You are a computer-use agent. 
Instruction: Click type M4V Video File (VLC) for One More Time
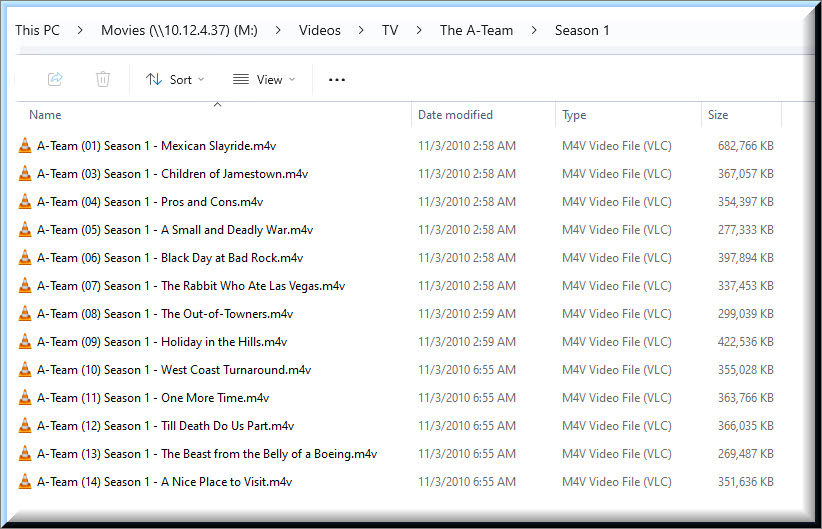(x=616, y=398)
